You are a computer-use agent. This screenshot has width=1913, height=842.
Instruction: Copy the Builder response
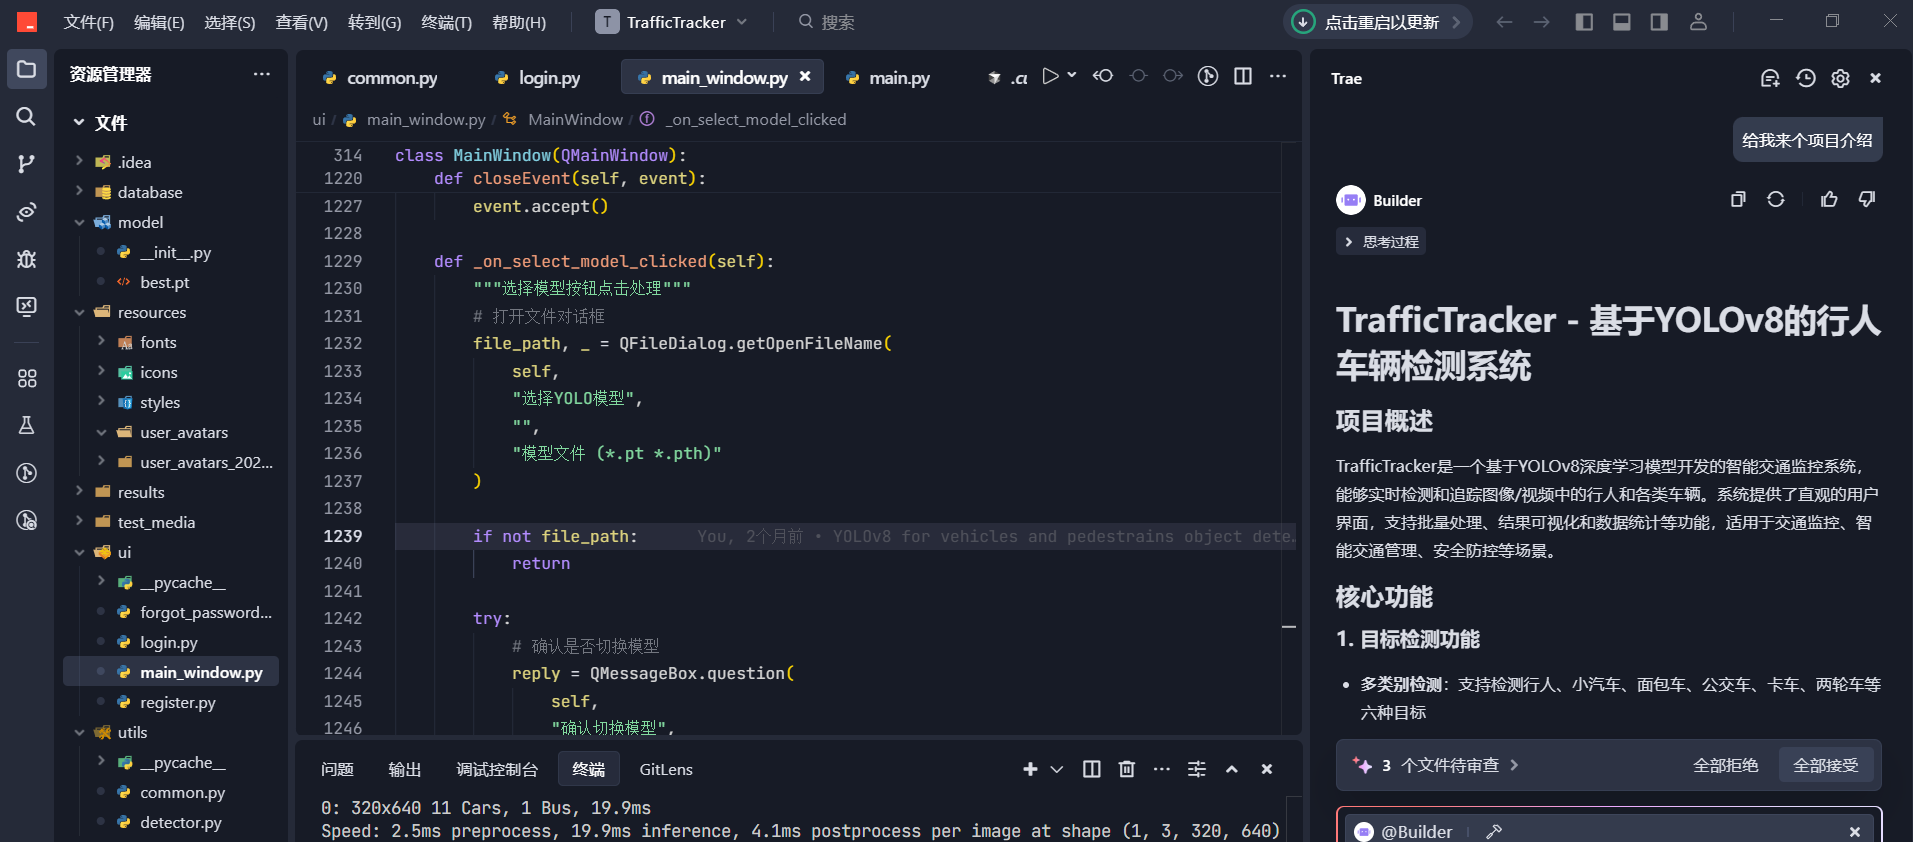(1738, 199)
